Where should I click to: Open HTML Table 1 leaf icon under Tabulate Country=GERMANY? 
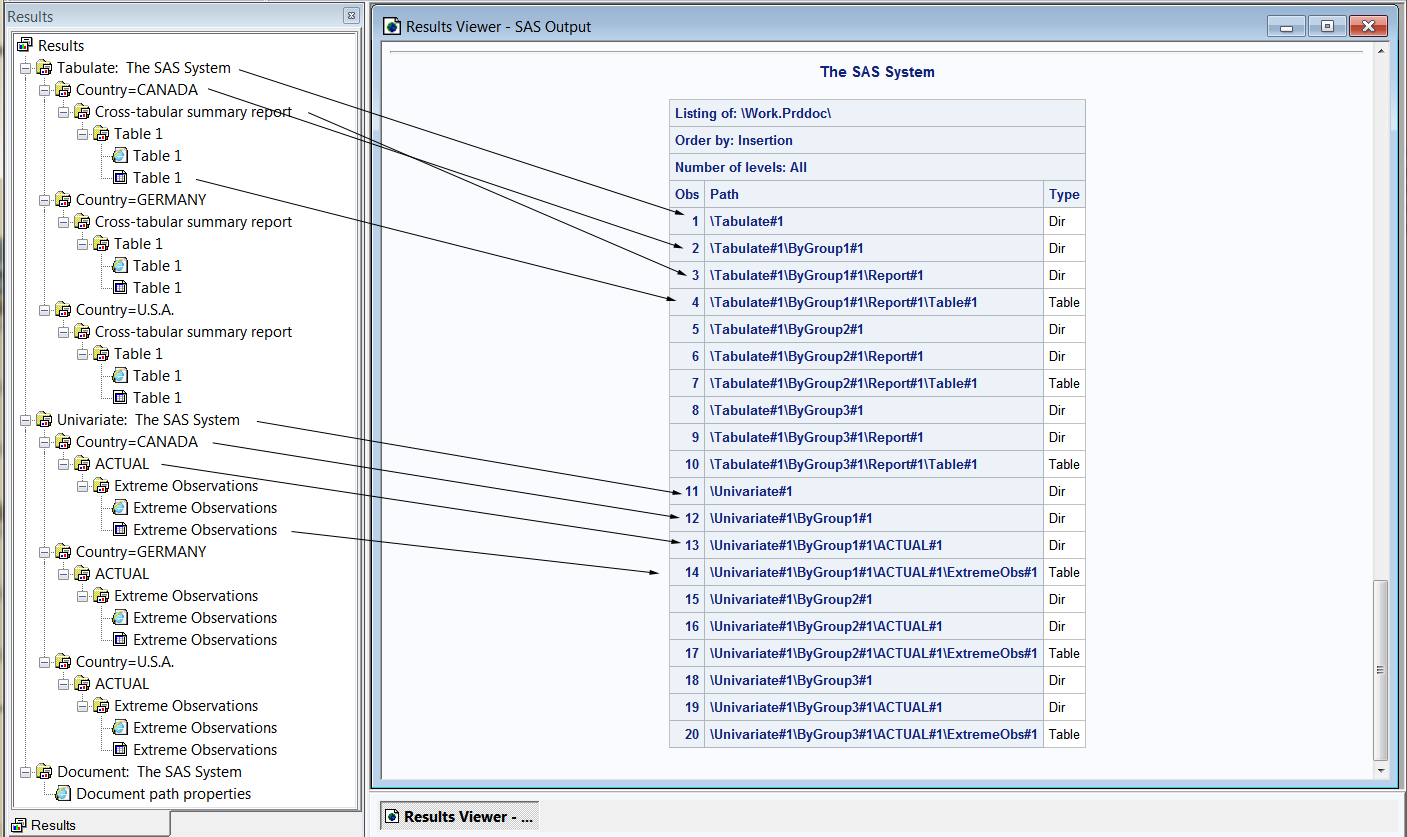(120, 266)
